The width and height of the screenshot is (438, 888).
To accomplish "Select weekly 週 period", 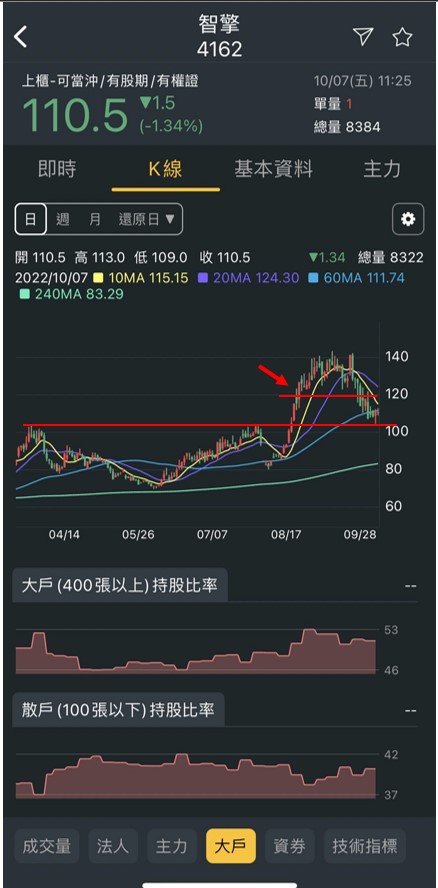I will (x=62, y=219).
